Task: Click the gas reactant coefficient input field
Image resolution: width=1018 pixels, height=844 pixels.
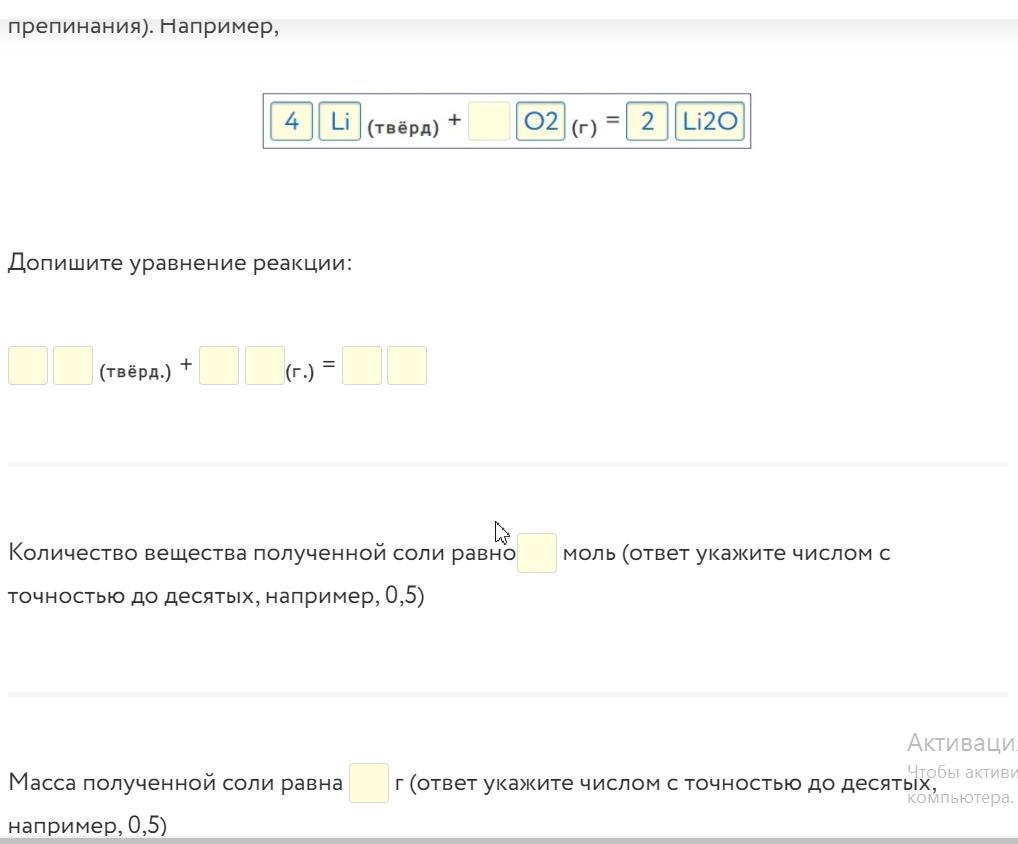Action: point(219,365)
